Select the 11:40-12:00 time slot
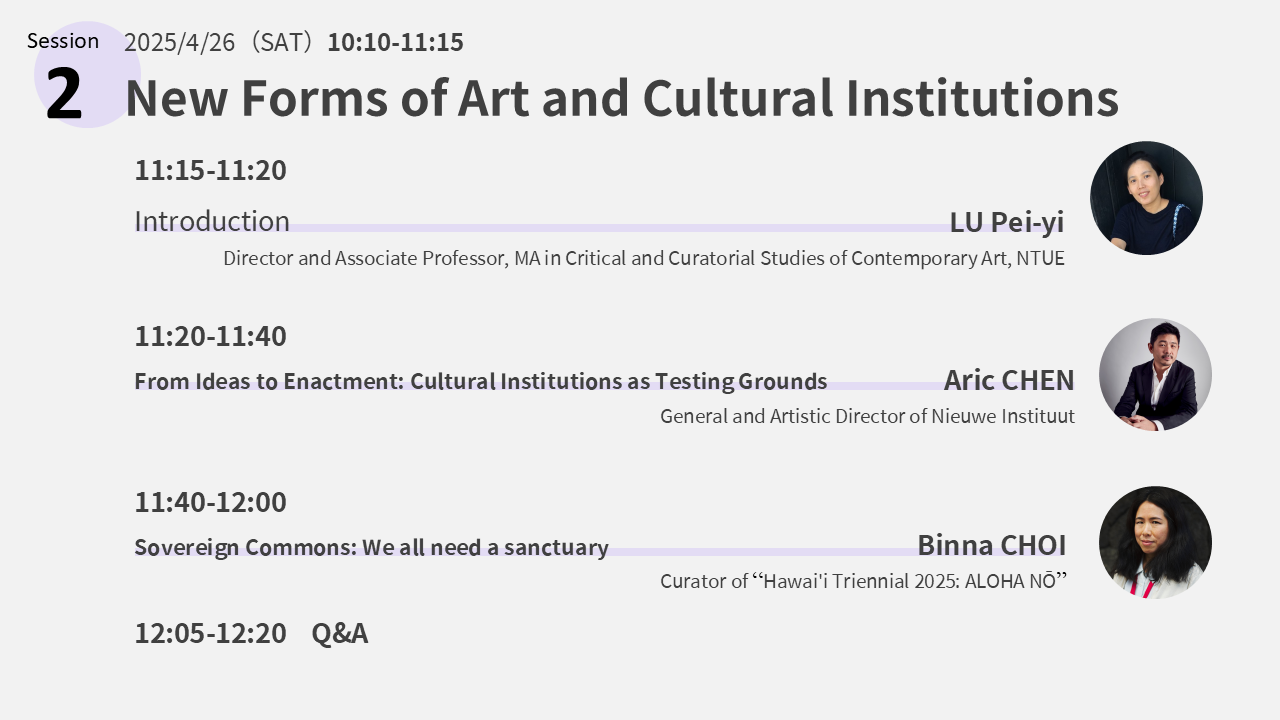1280x720 pixels. click(210, 502)
